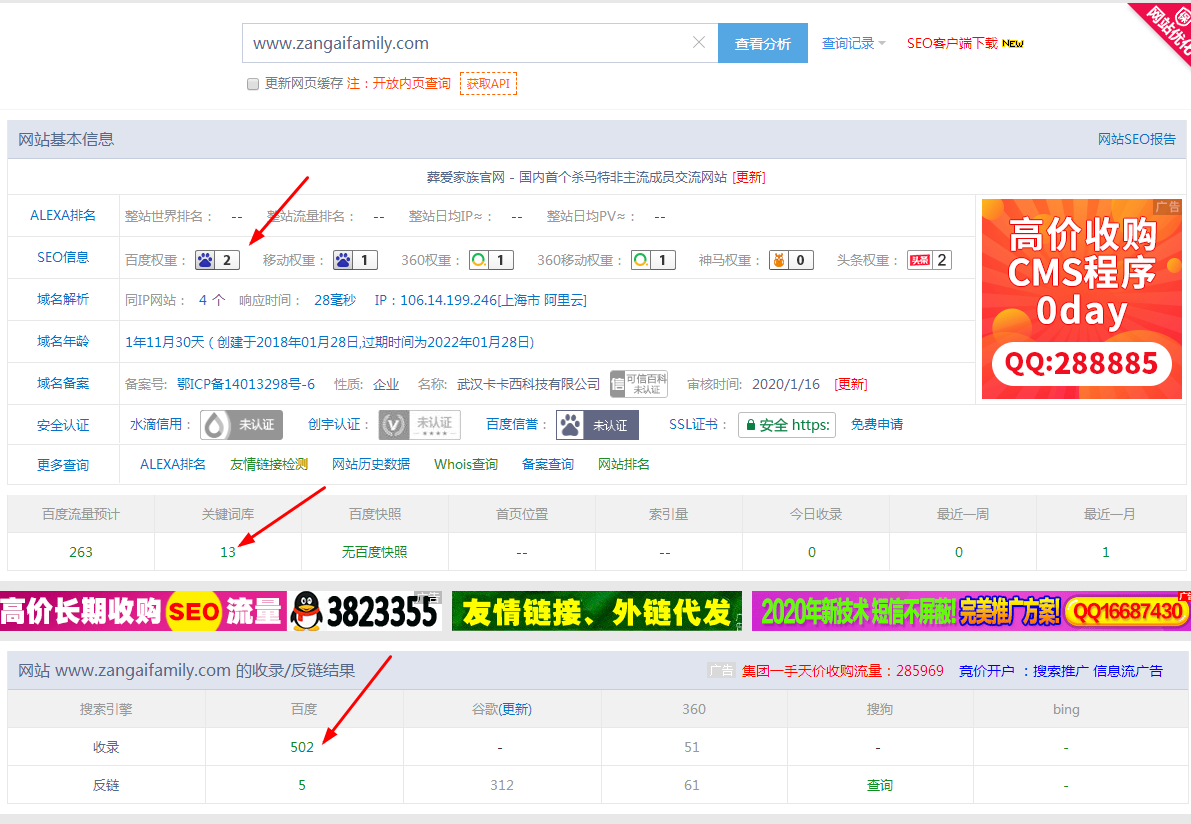
Task: Click the 创宇认证 未认证 badge
Action: [419, 425]
